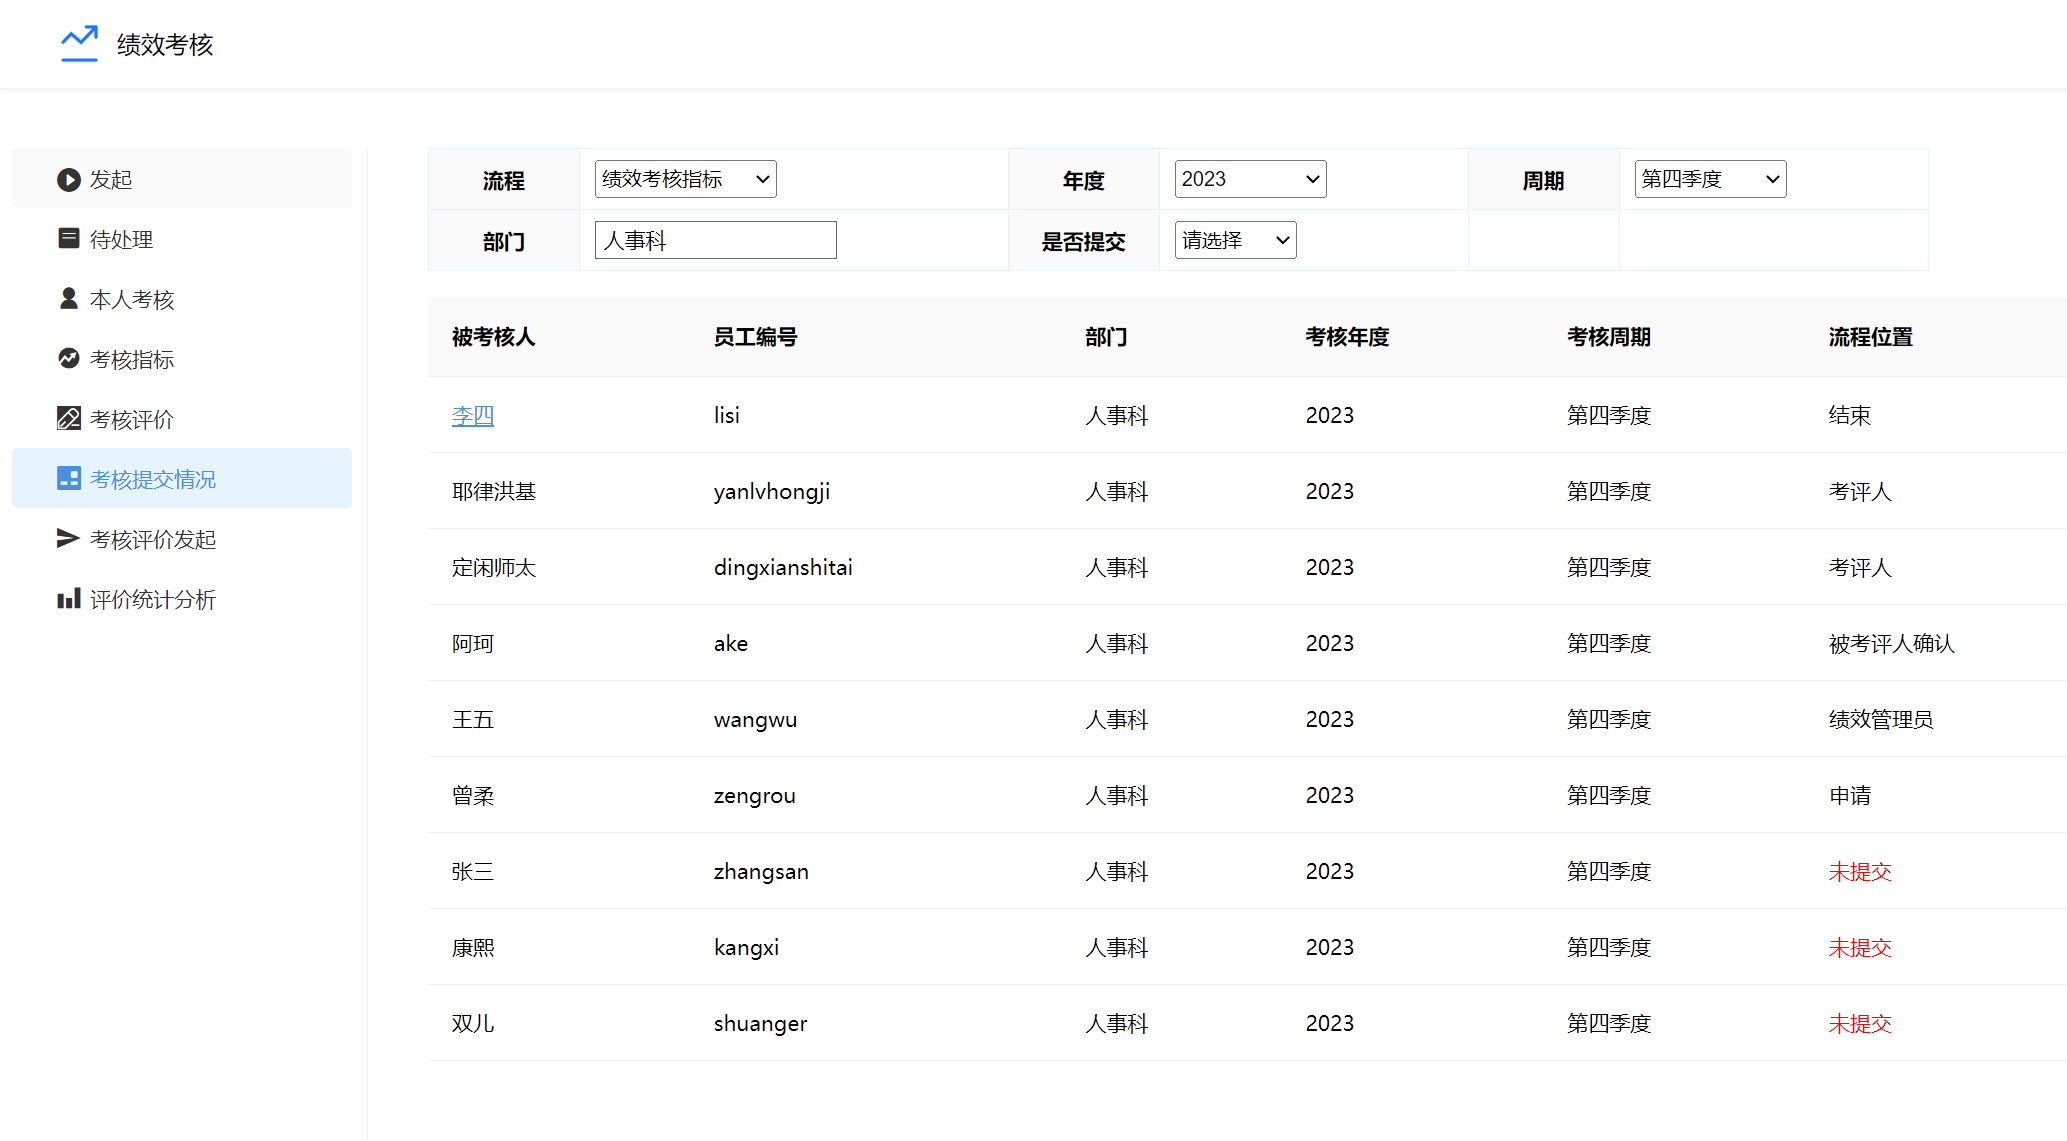The width and height of the screenshot is (2067, 1141).
Task: Expand the 是否提交 请选择 dropdown
Action: pos(1235,240)
